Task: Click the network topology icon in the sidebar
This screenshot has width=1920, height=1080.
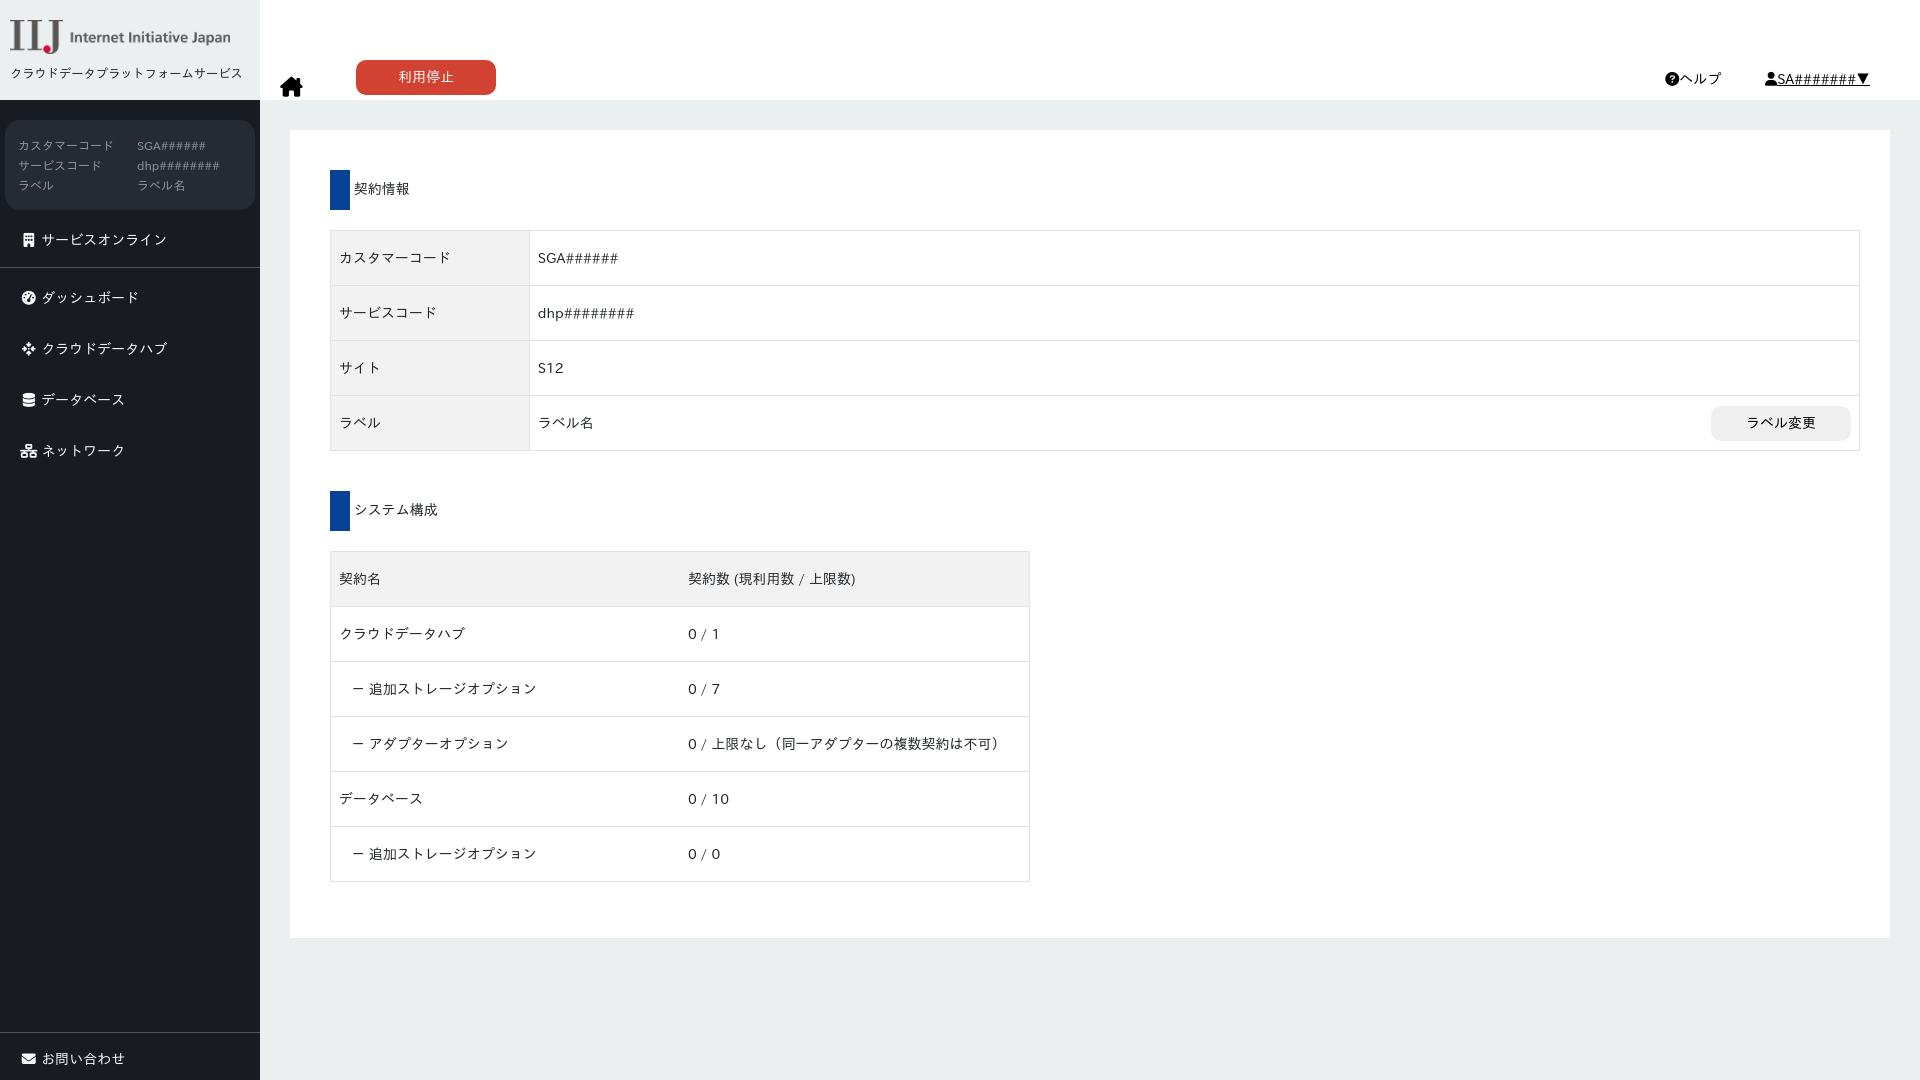Action: [29, 451]
